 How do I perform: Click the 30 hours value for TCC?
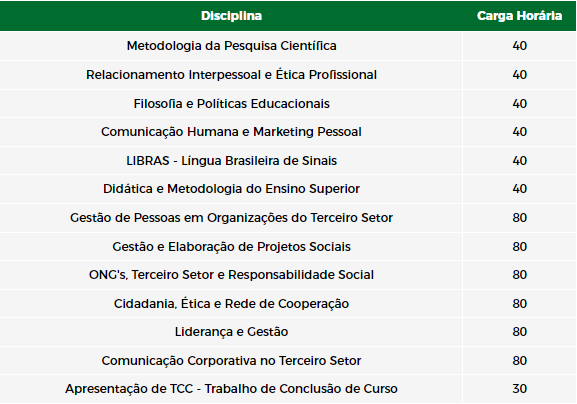pyautogui.click(x=520, y=389)
